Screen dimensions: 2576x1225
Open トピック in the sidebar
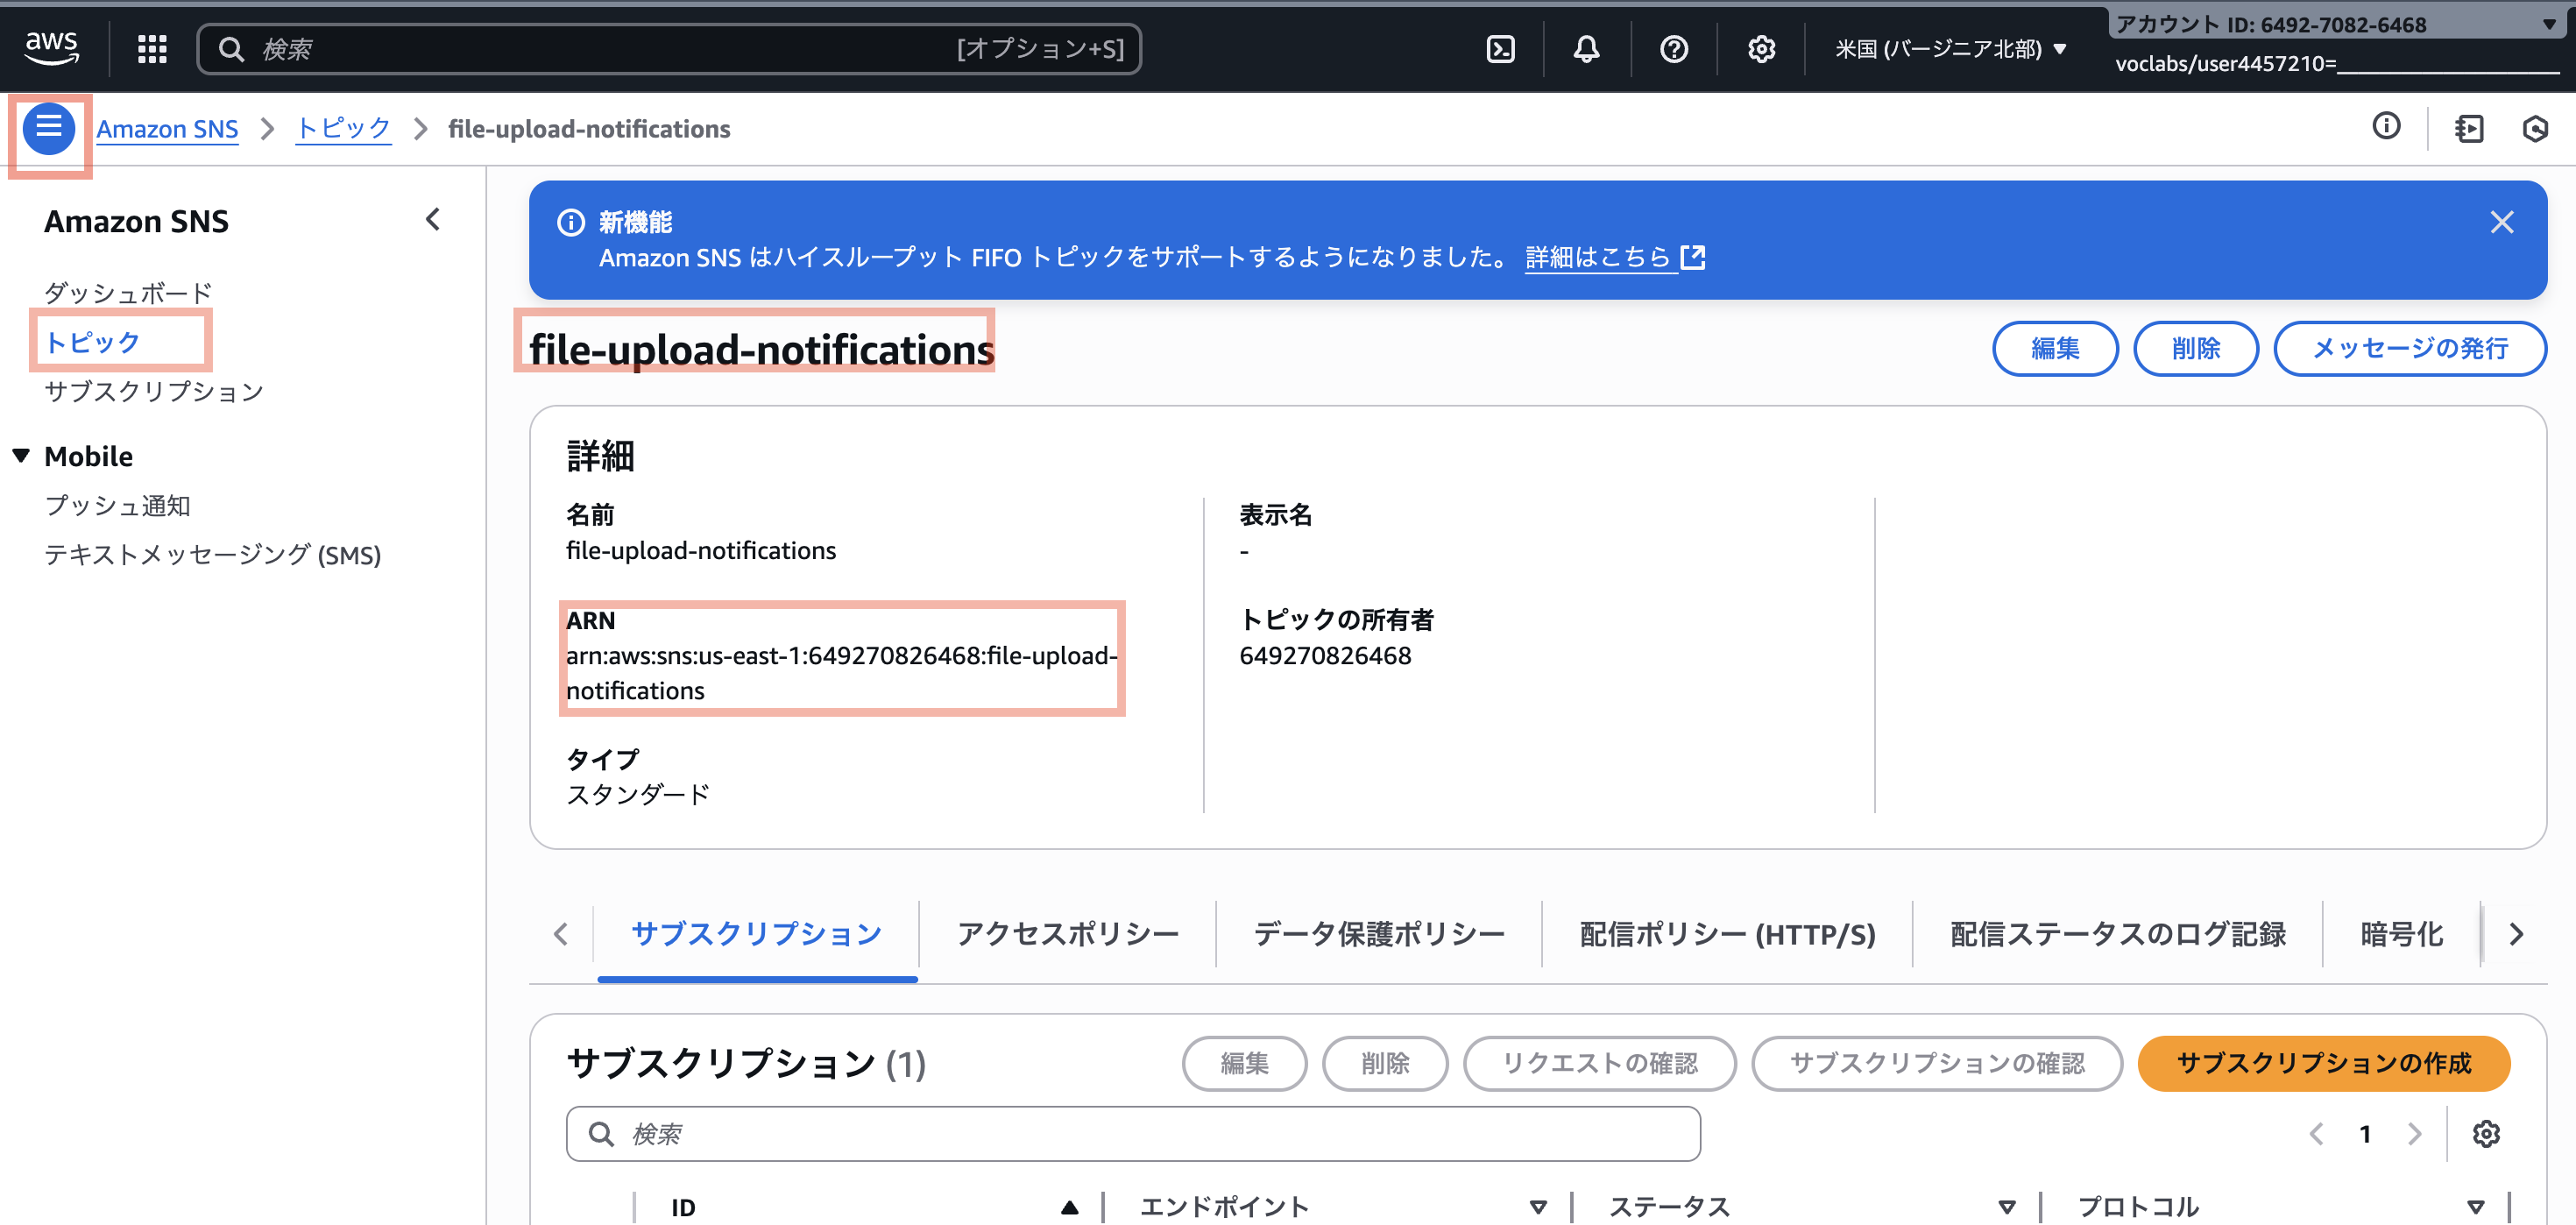92,342
